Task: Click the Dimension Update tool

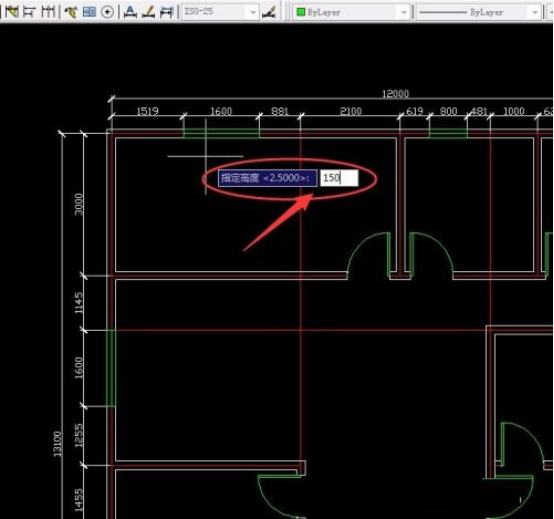Action: pos(166,12)
